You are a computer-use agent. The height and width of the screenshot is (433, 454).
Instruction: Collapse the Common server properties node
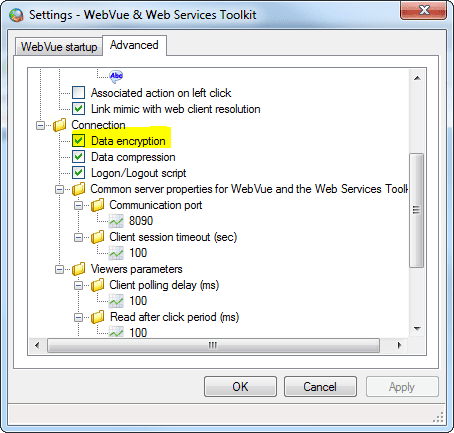59,190
